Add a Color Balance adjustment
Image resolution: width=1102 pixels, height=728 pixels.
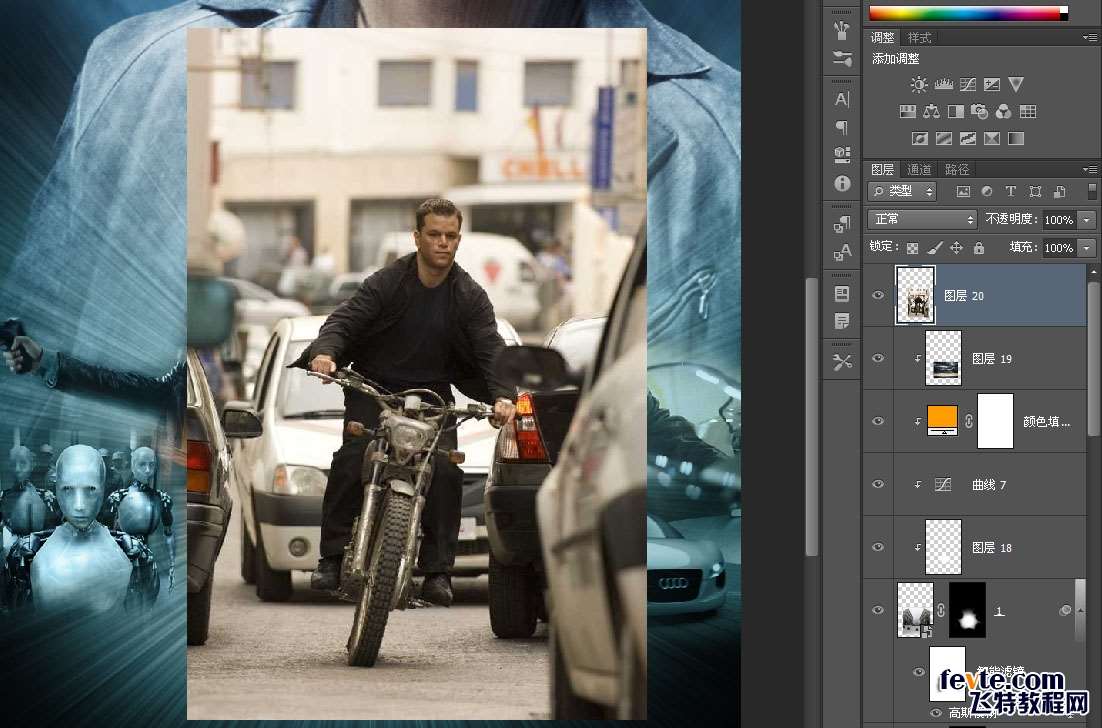(x=932, y=112)
